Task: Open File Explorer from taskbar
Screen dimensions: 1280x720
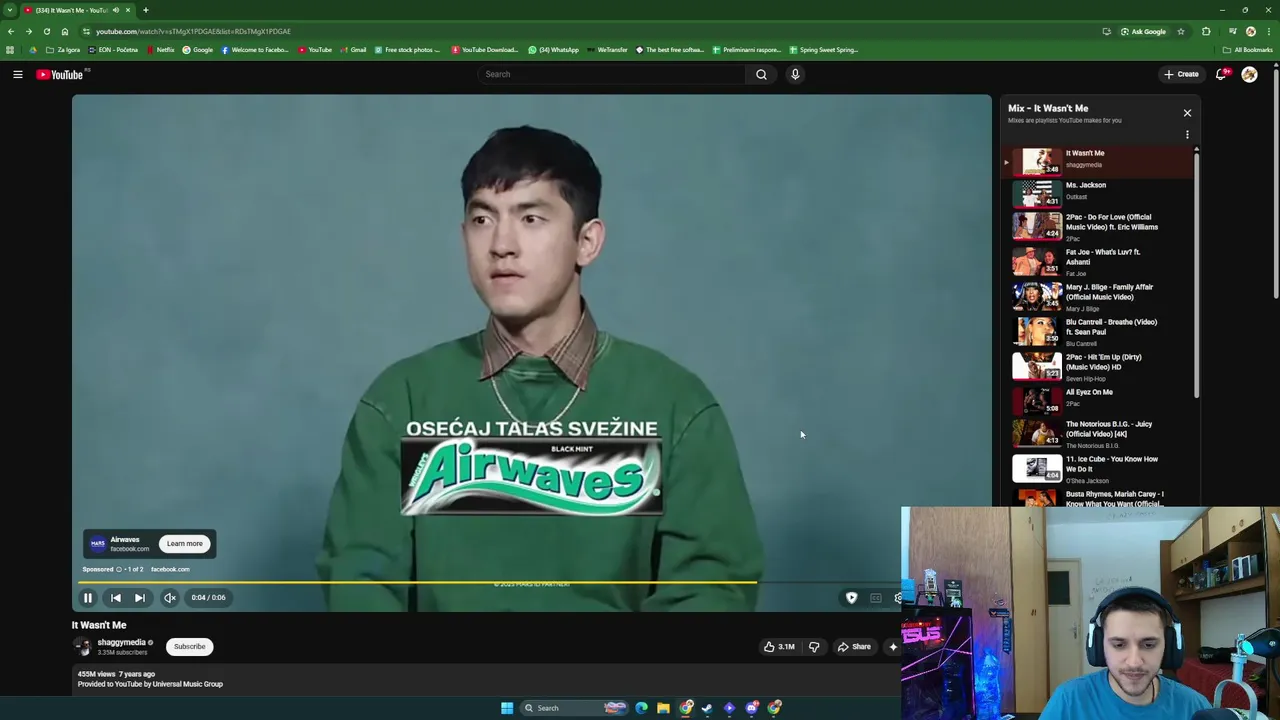Action: tap(663, 708)
